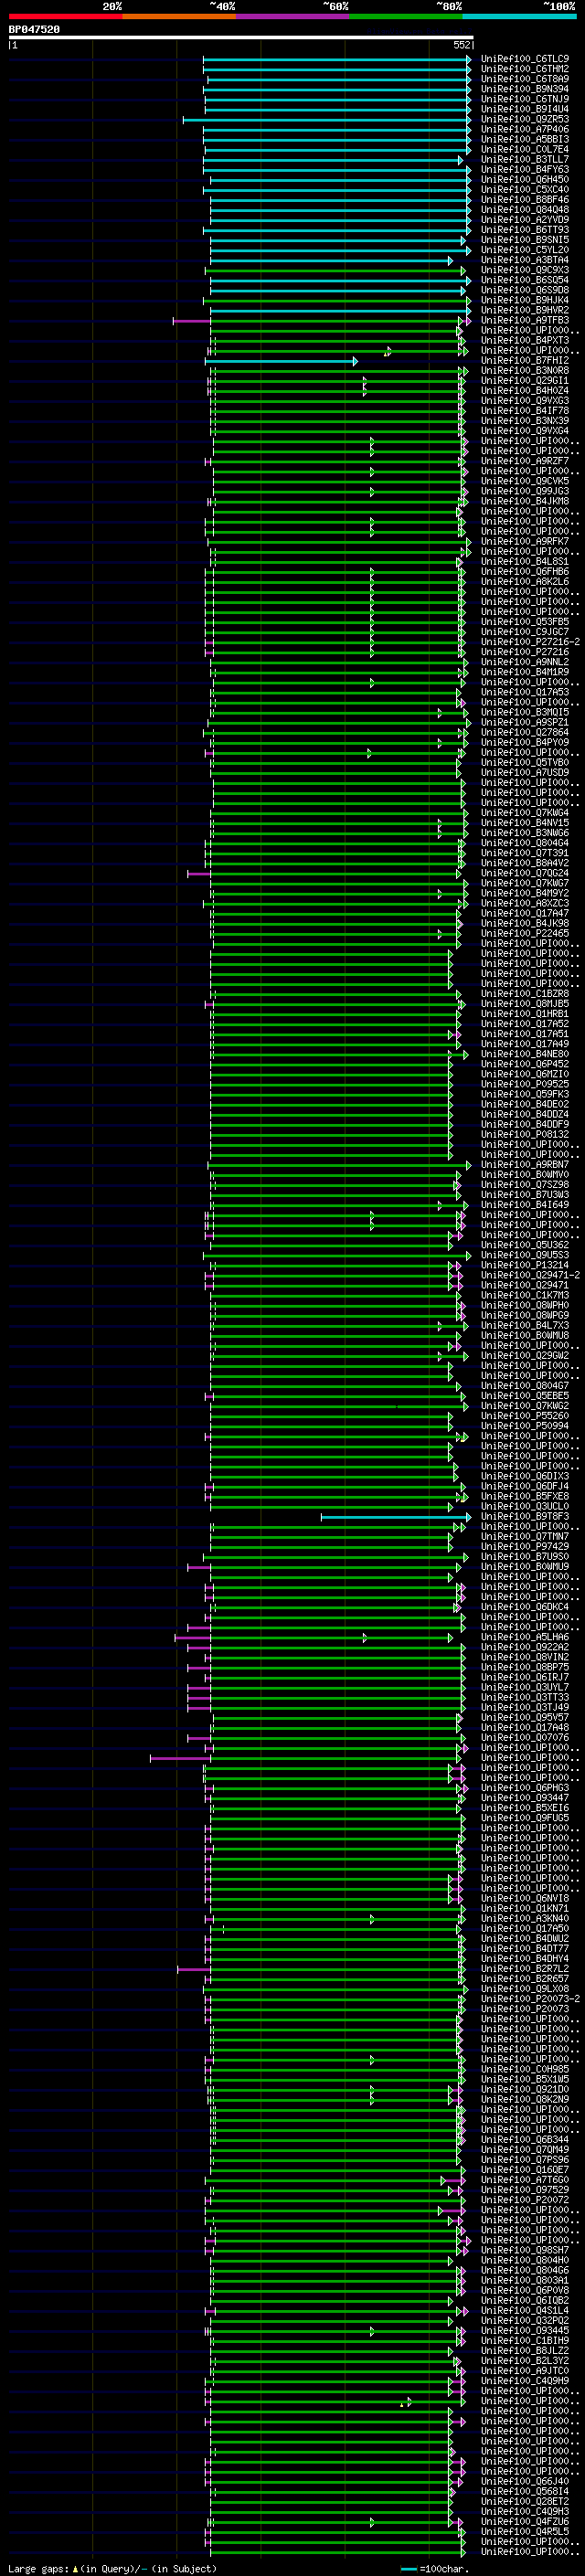Open hit UniRef100_P20073-2
The image size is (585, 2576).
[x=530, y=1999]
